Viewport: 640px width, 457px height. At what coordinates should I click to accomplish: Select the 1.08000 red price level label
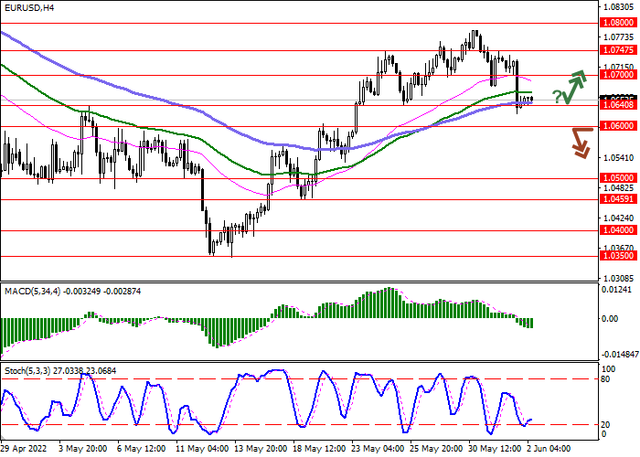click(x=619, y=23)
